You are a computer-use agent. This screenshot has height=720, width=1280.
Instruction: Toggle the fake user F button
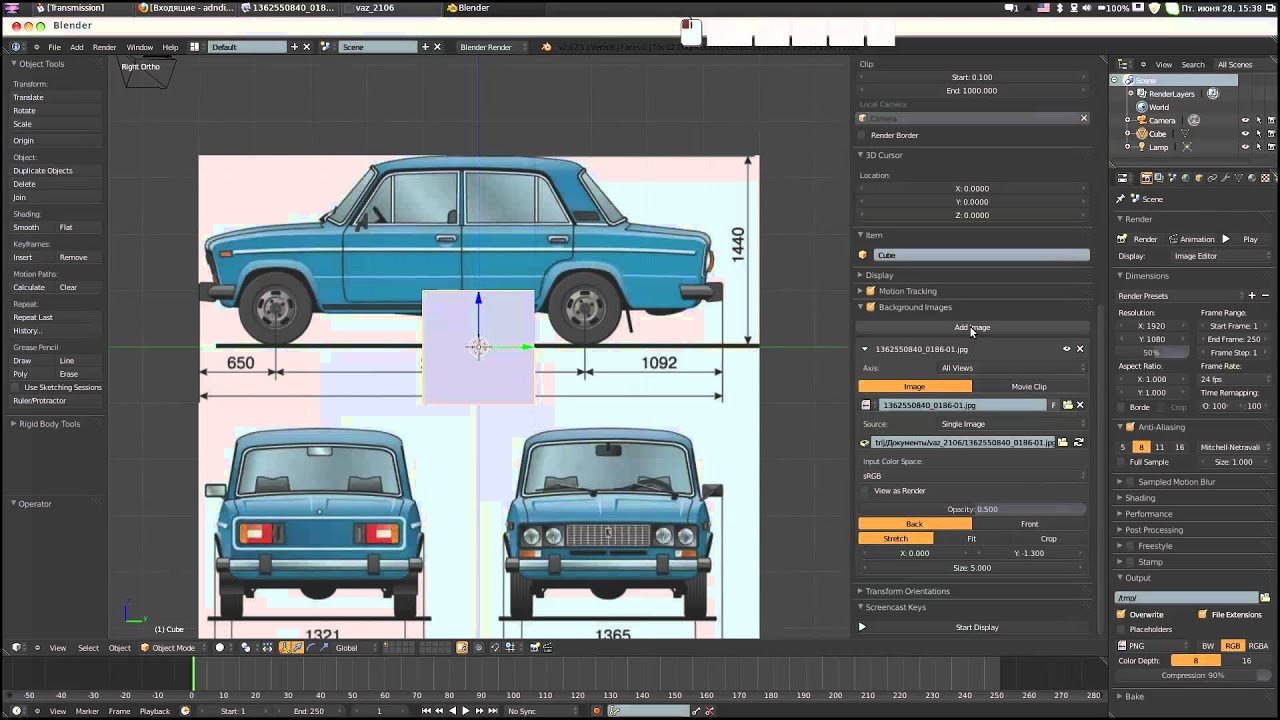coord(1053,405)
